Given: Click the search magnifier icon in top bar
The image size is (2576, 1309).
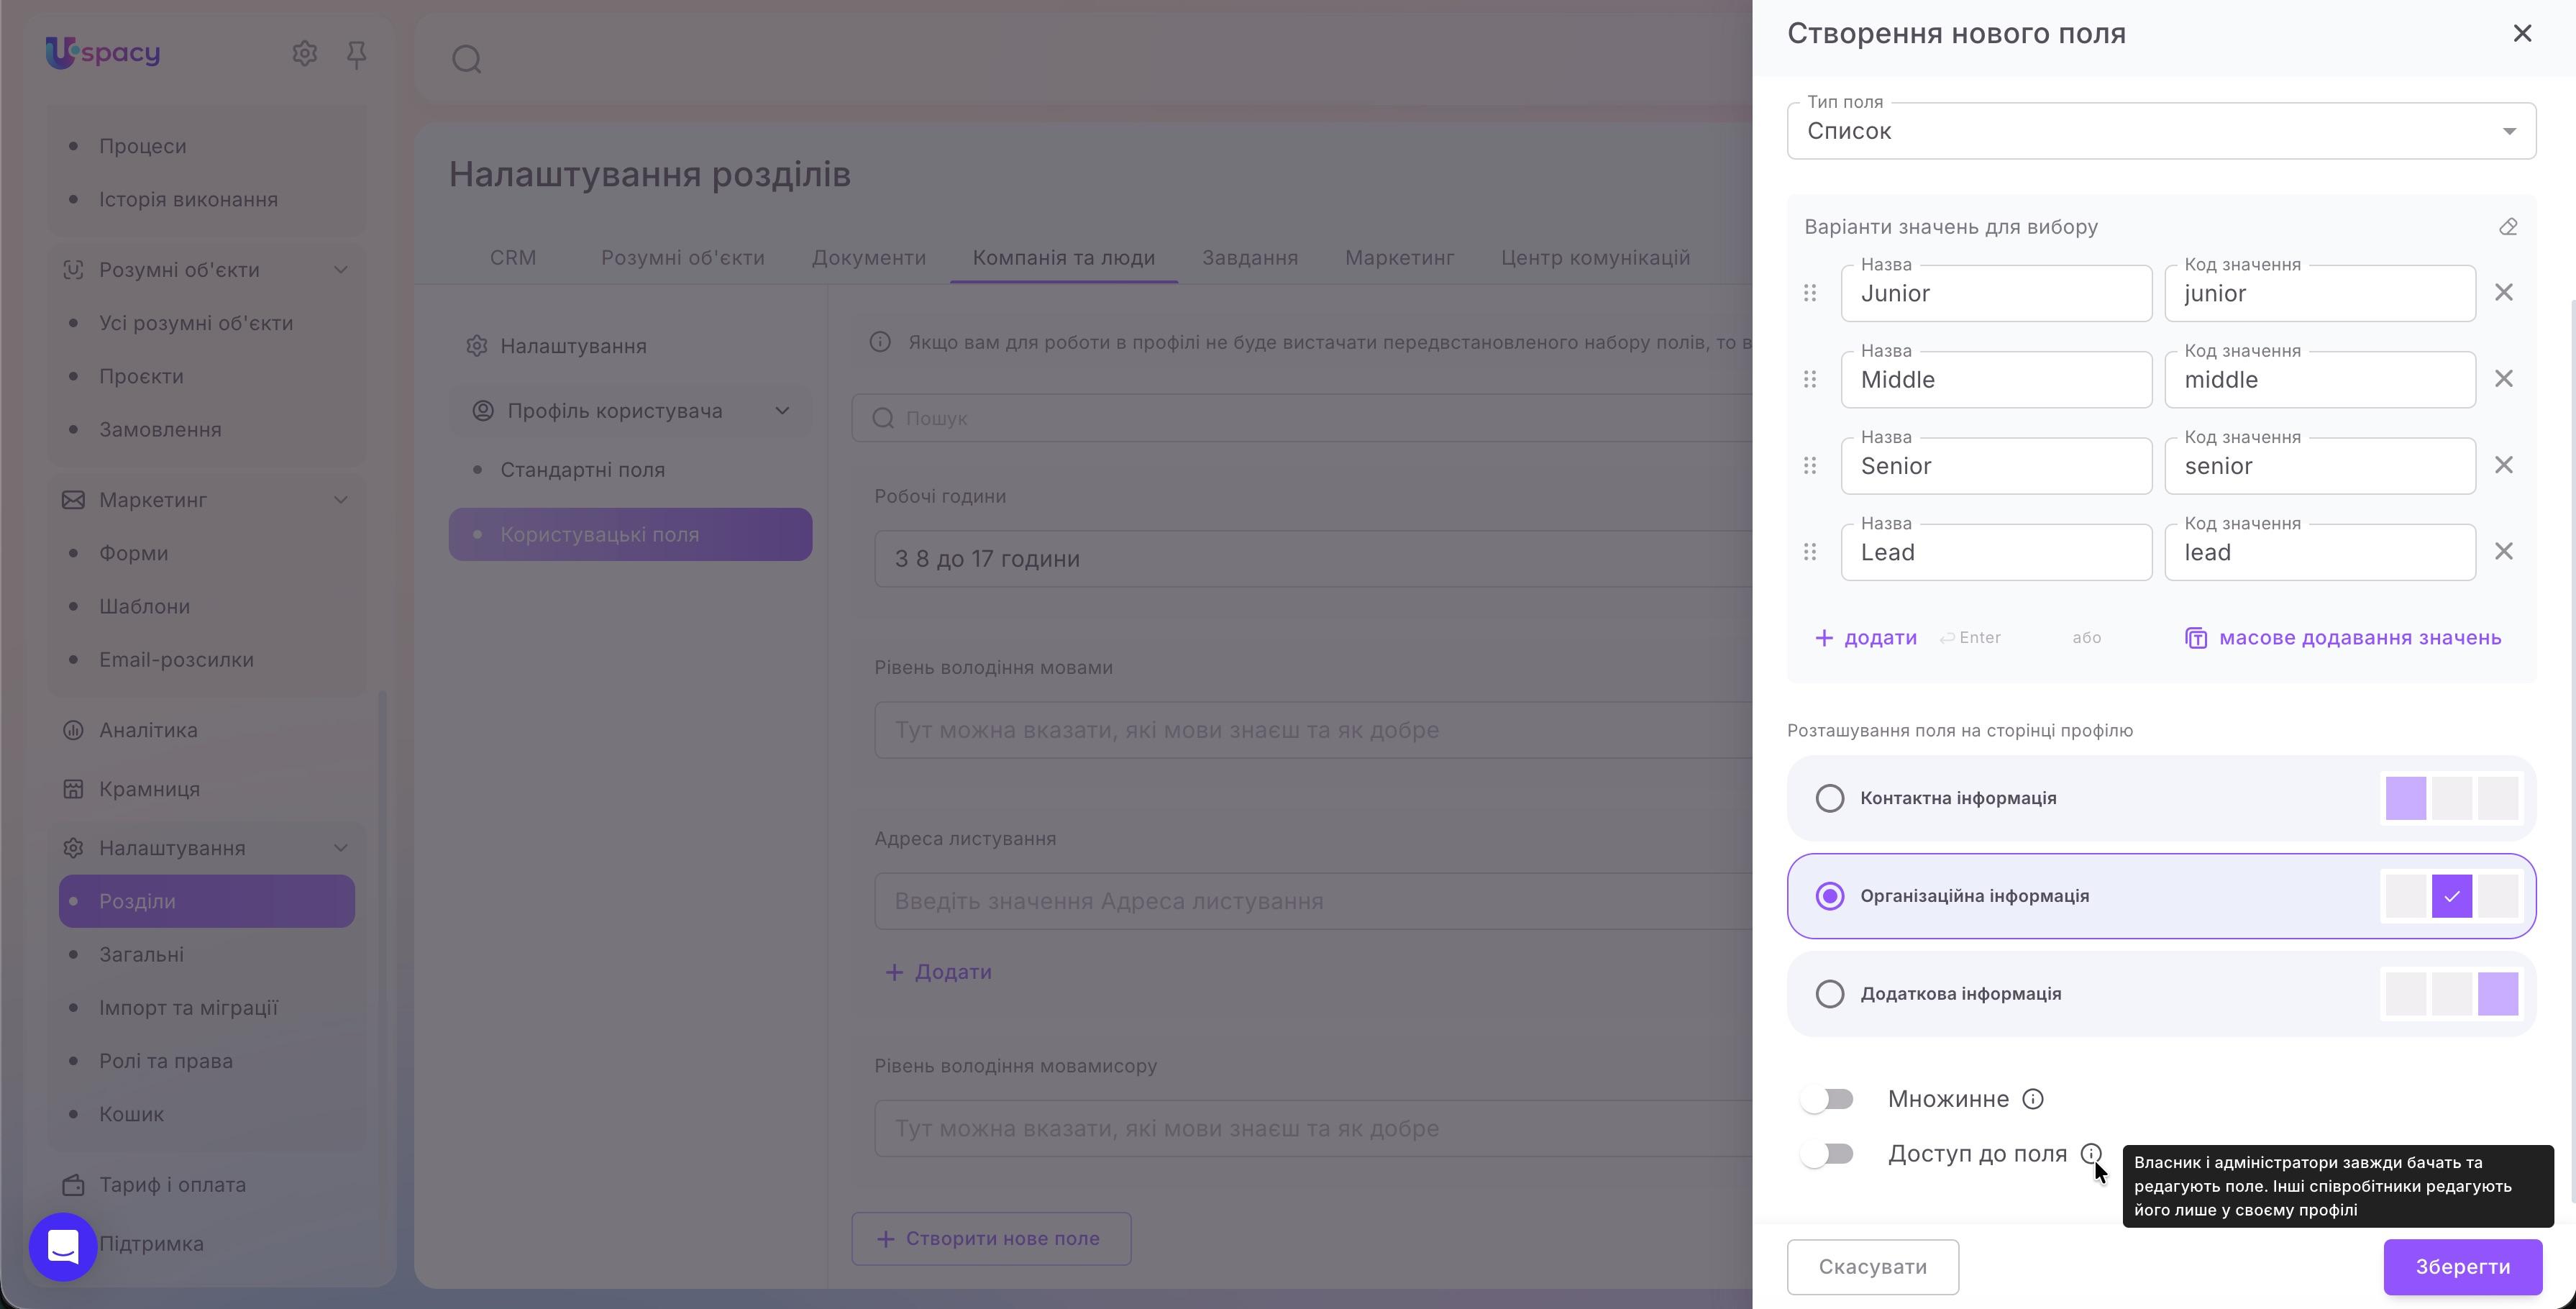Looking at the screenshot, I should coord(467,60).
